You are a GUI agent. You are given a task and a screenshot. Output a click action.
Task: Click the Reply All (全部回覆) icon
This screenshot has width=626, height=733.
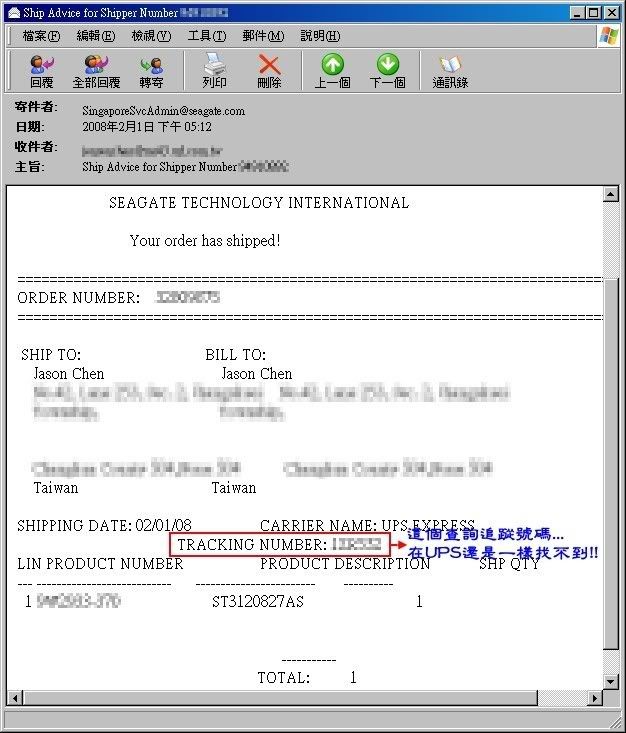tap(96, 71)
